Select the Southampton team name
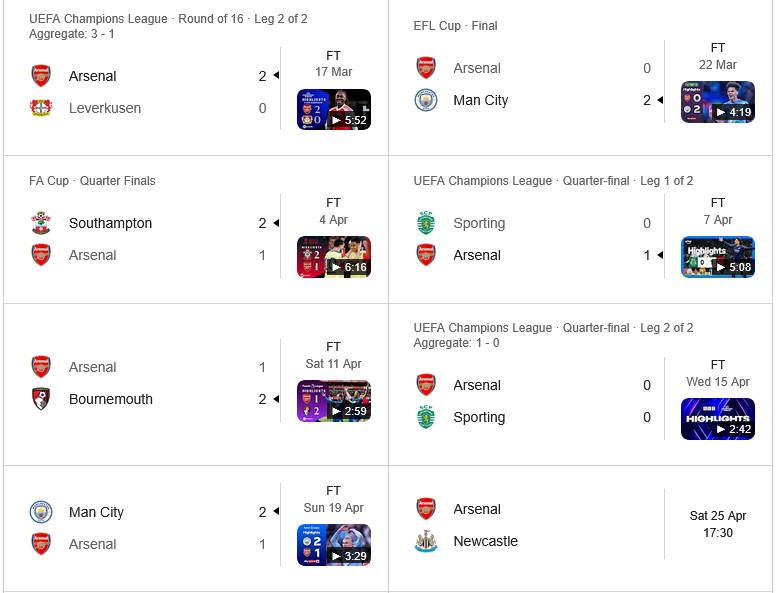 [110, 223]
